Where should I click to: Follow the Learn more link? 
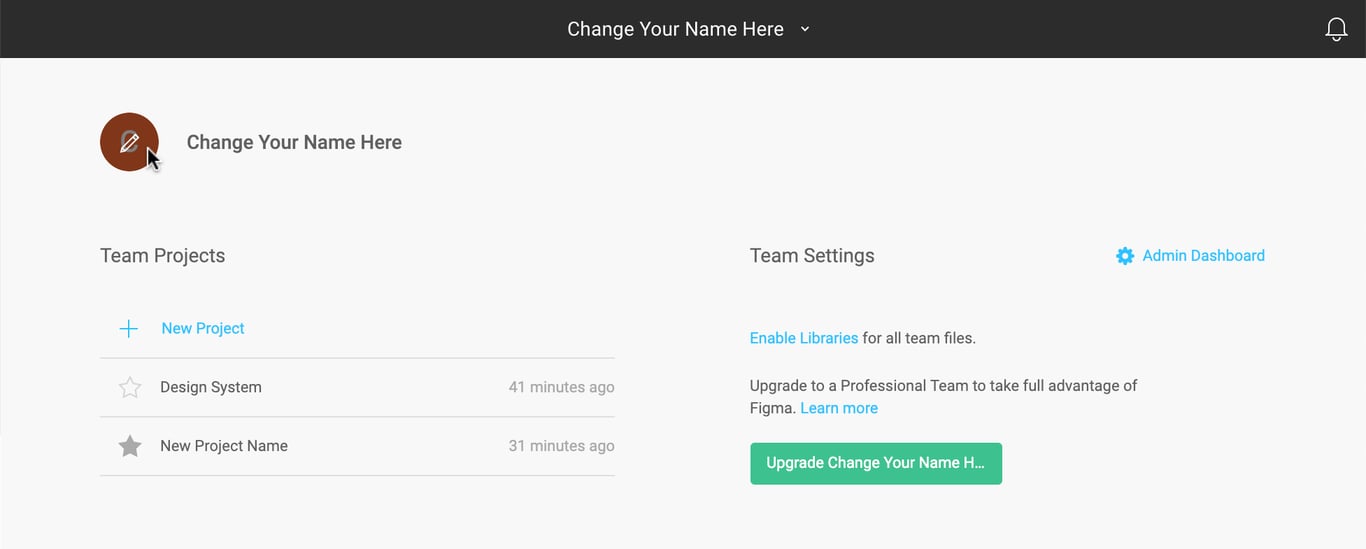click(x=839, y=408)
